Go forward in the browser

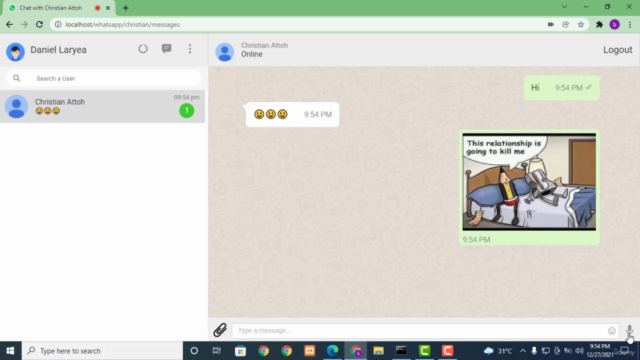coord(24,24)
